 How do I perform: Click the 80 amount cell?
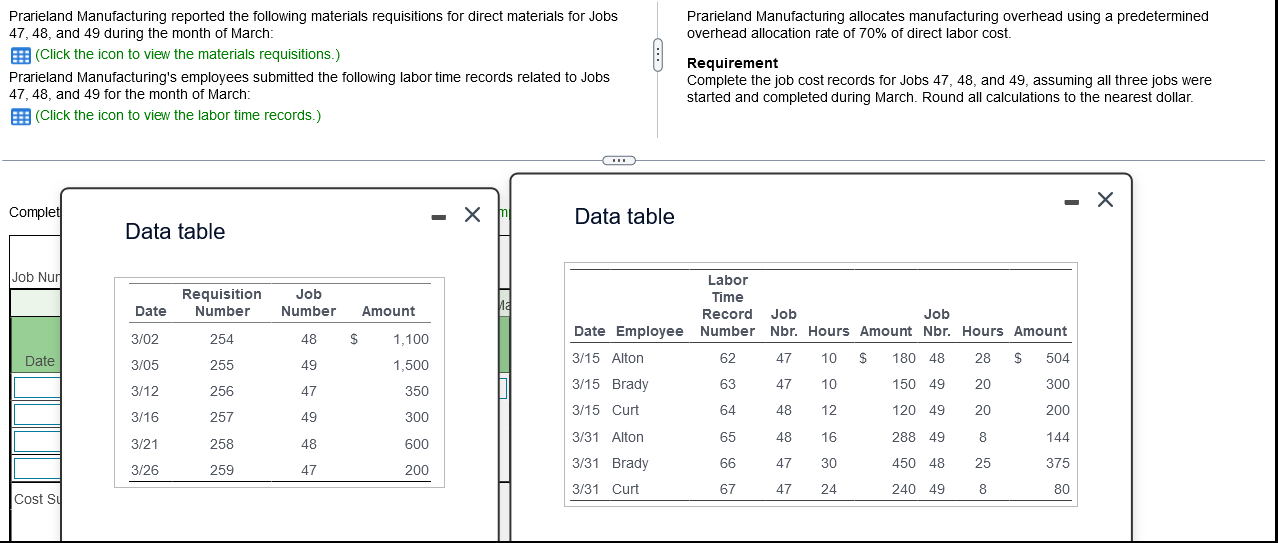pyautogui.click(x=1062, y=489)
